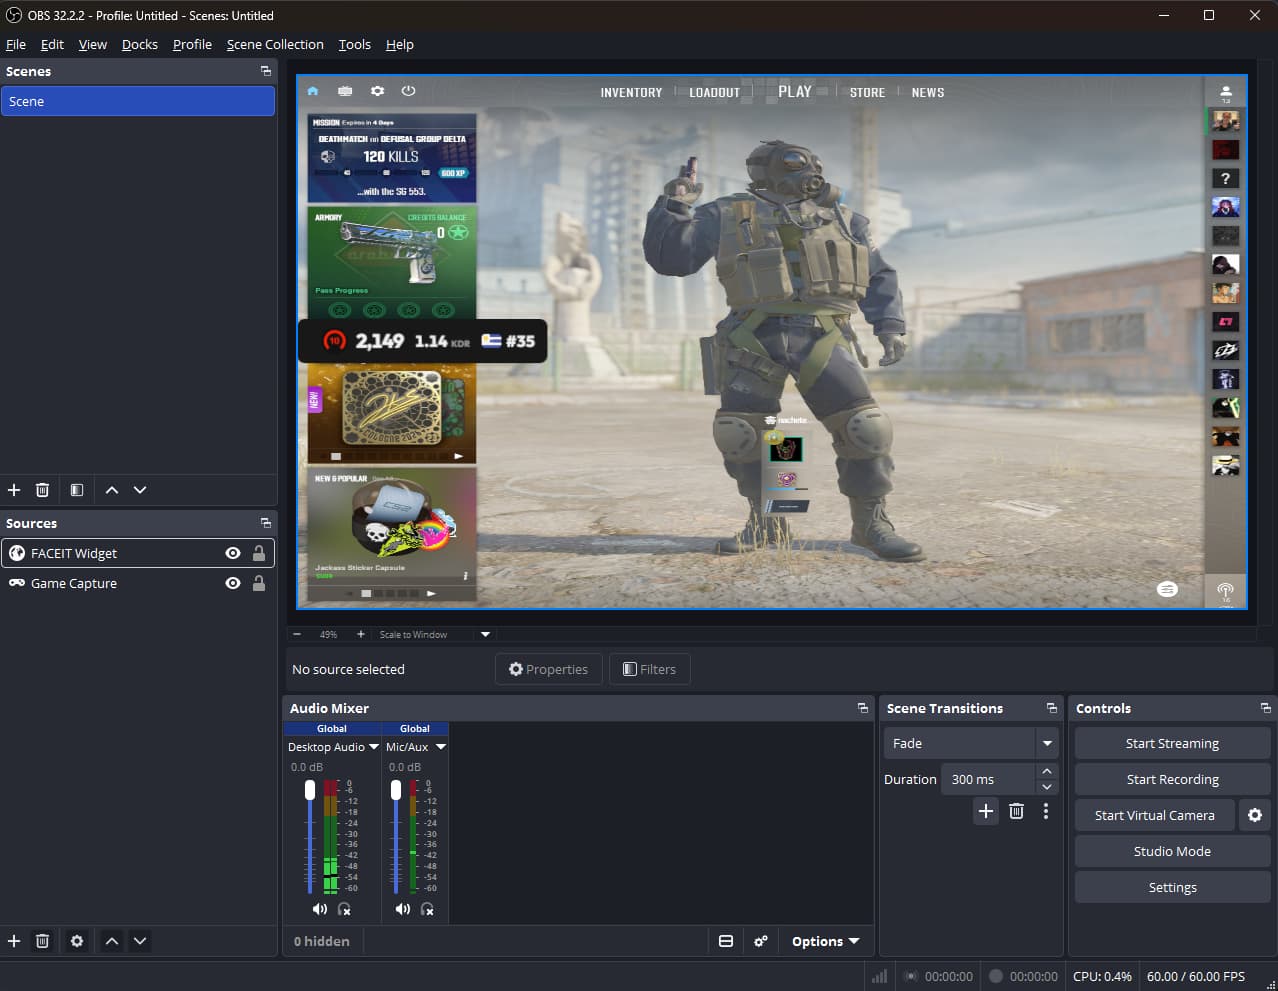Click the transition Duration field
Image resolution: width=1278 pixels, height=991 pixels.
988,779
